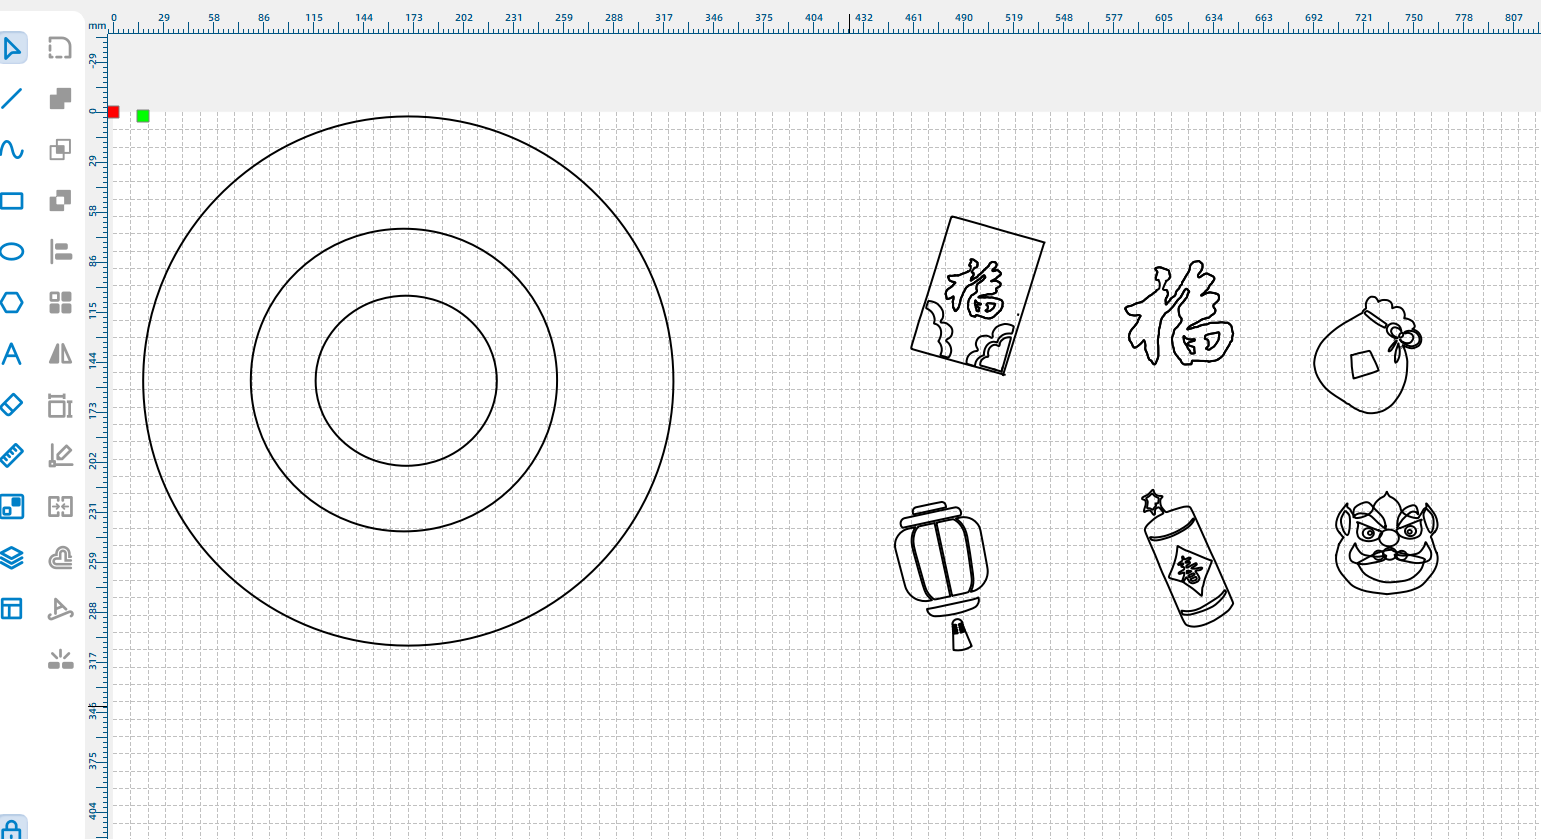Image resolution: width=1541 pixels, height=839 pixels.
Task: Click the green square marker
Action: (x=143, y=116)
